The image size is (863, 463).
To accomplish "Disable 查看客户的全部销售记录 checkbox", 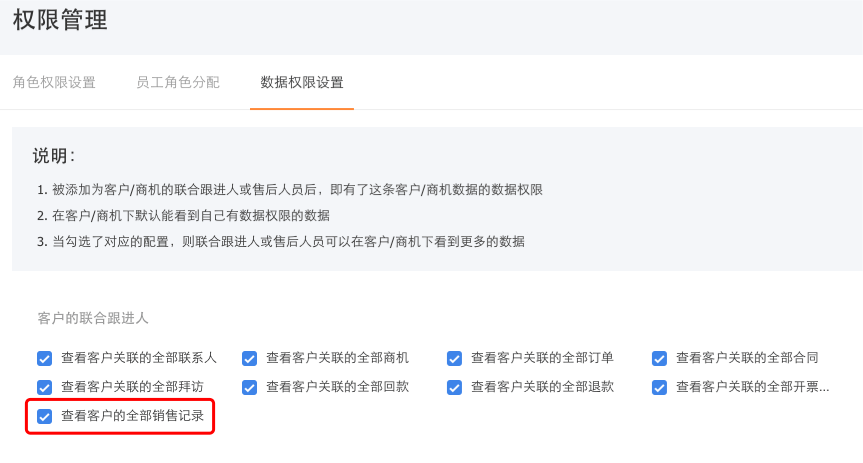I will (x=45, y=416).
